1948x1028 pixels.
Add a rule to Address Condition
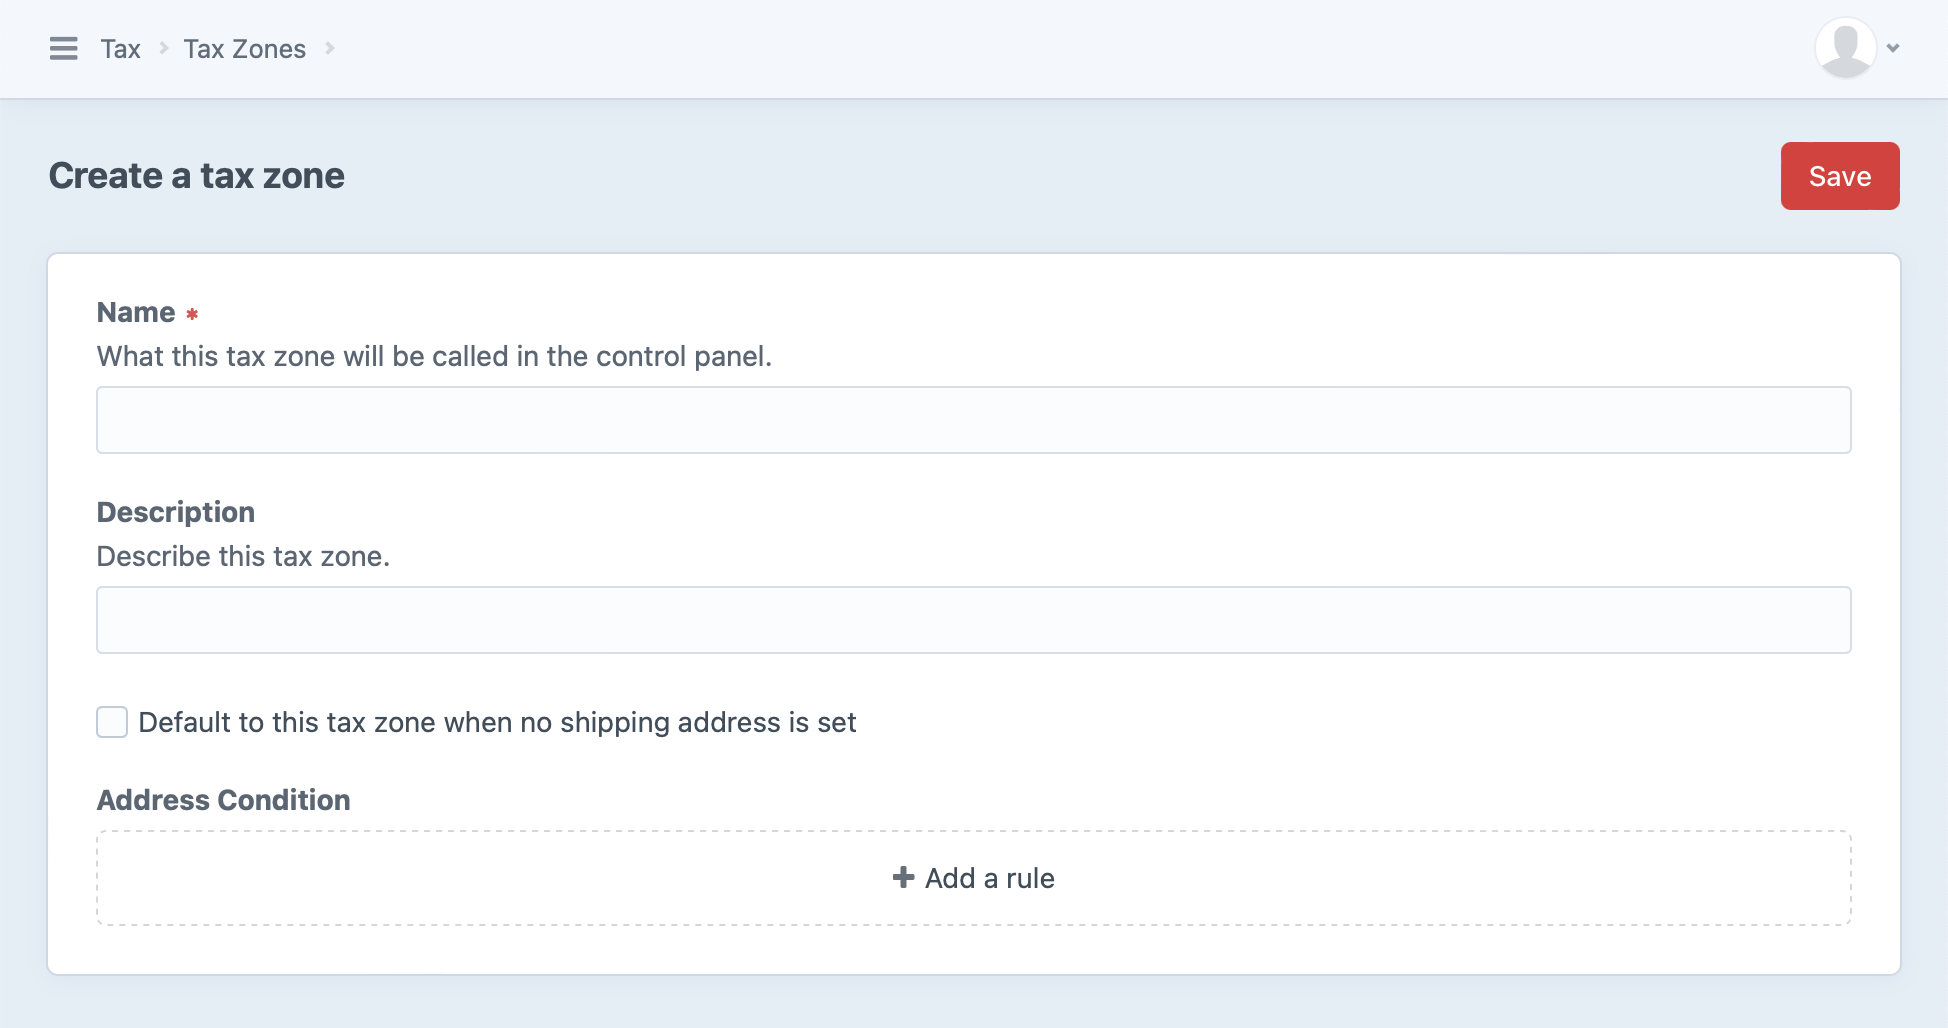point(973,878)
